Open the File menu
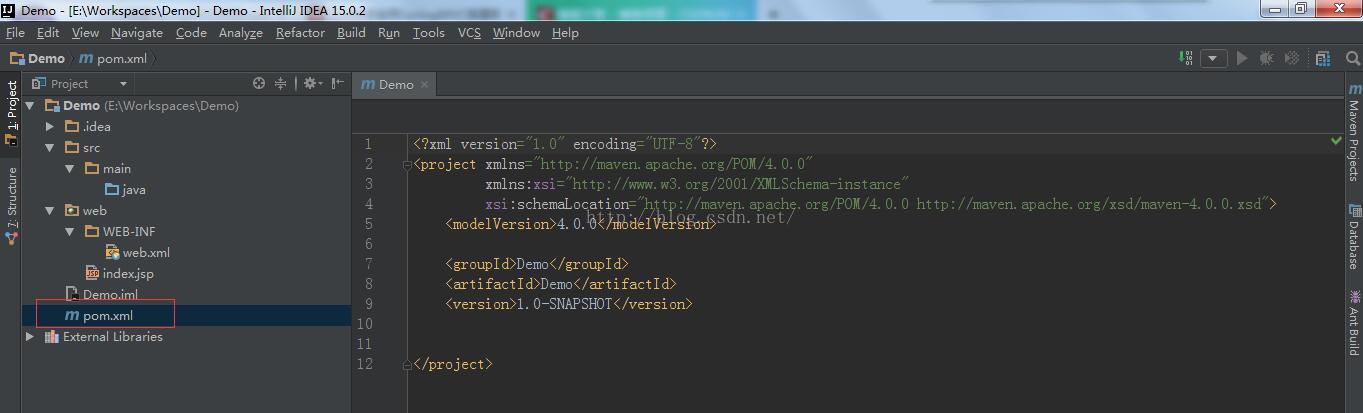This screenshot has height=413, width=1363. point(15,32)
